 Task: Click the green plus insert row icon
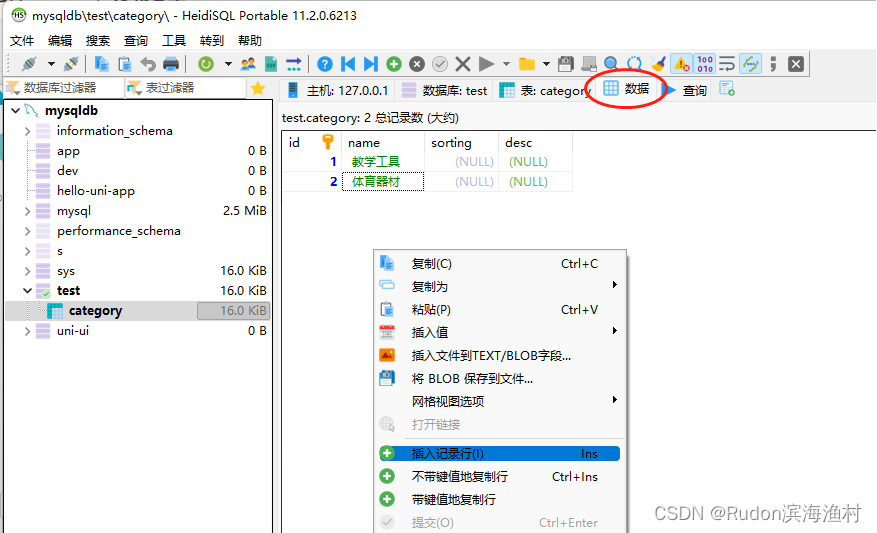pos(394,64)
